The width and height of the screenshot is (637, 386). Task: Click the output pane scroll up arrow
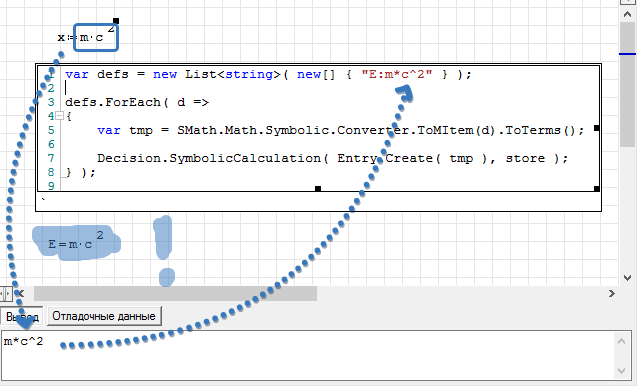(x=622, y=341)
